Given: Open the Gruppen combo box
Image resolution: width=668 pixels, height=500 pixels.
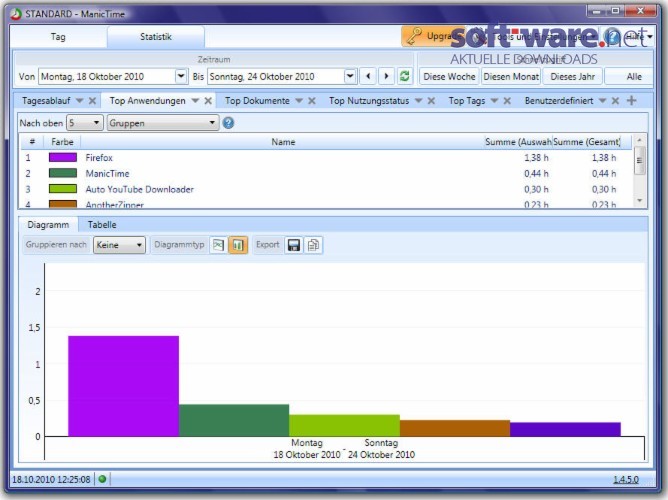Looking at the screenshot, I should point(163,123).
